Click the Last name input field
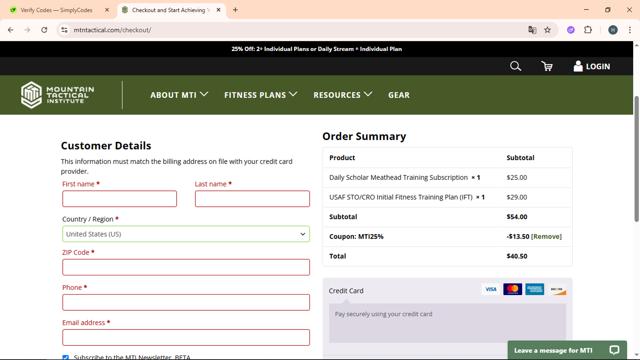This screenshot has width=640, height=360. pyautogui.click(x=252, y=199)
